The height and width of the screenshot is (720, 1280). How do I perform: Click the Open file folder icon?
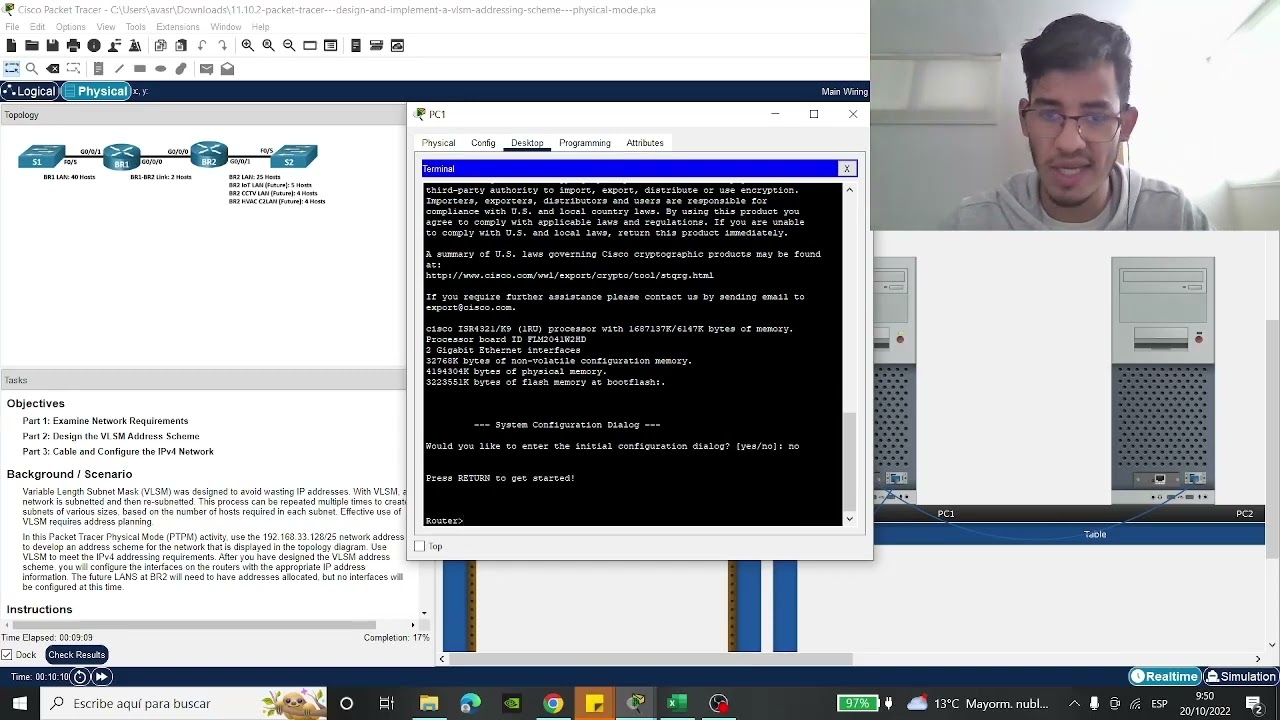point(32,45)
